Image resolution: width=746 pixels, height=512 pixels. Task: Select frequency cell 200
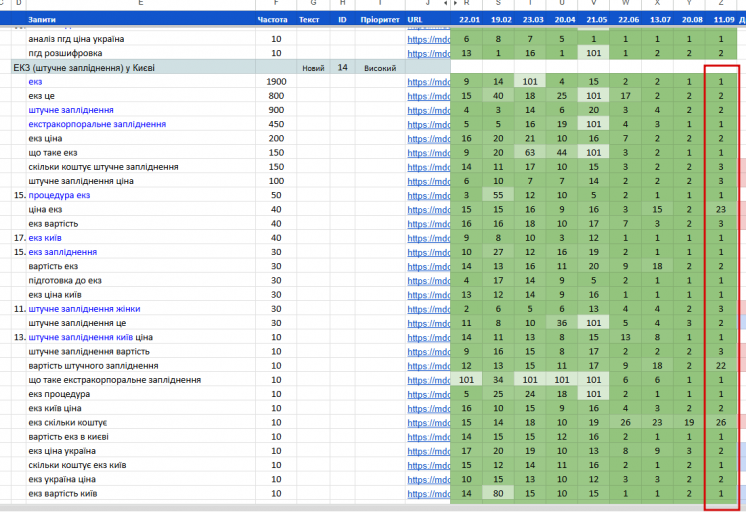tap(276, 138)
